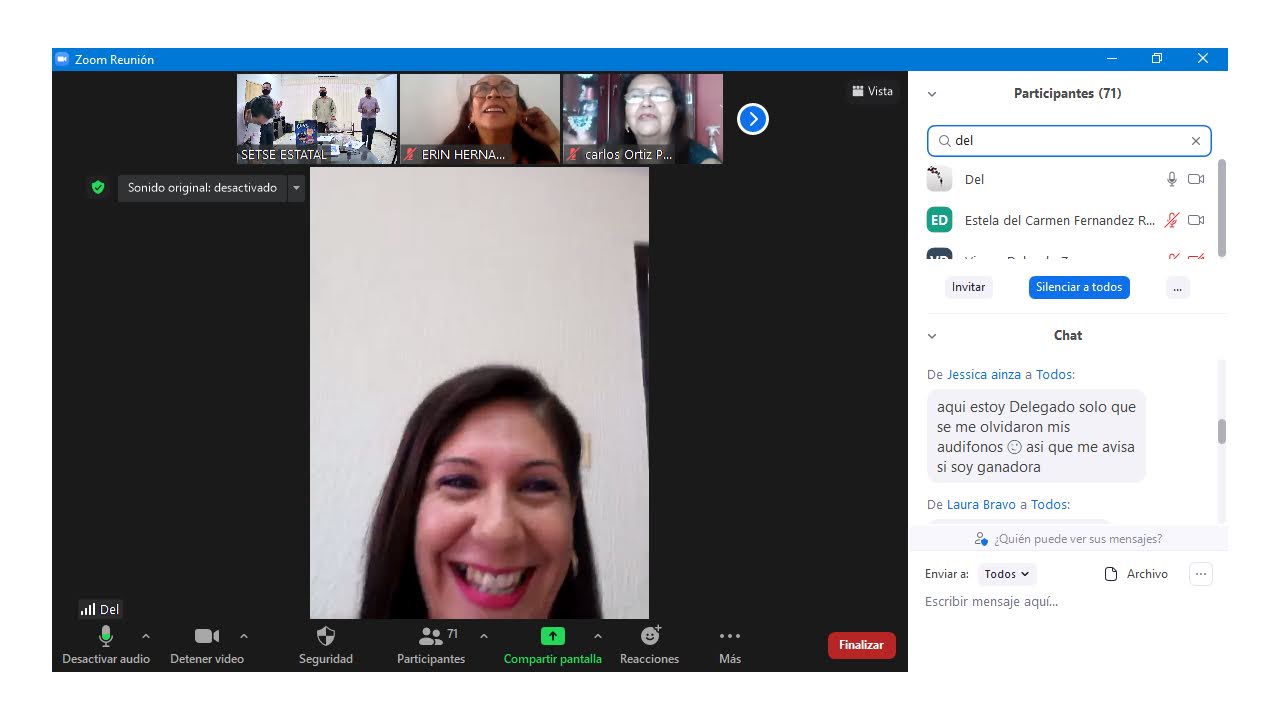Image resolution: width=1280 pixels, height=720 pixels.
Task: Open the Enviar a: Todos dropdown
Action: pyautogui.click(x=1007, y=574)
